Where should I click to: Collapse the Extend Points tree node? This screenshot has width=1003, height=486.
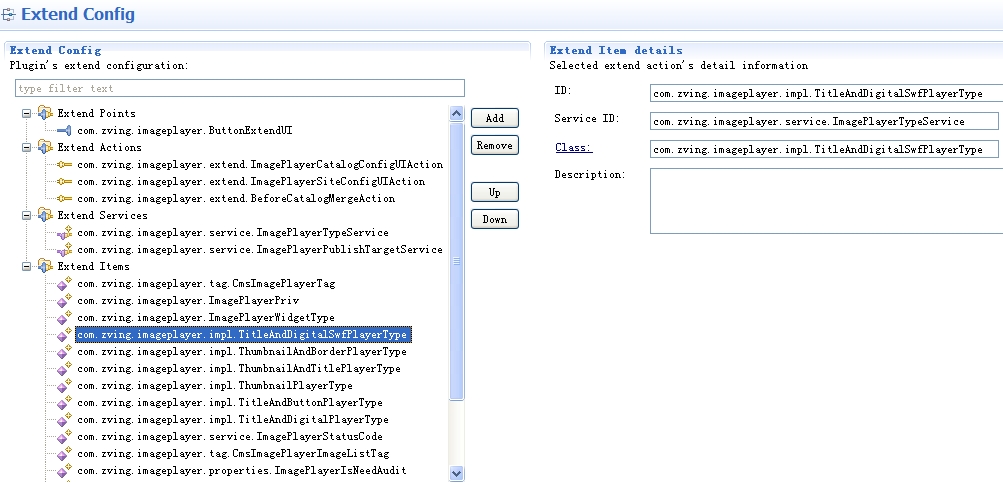pyautogui.click(x=26, y=114)
